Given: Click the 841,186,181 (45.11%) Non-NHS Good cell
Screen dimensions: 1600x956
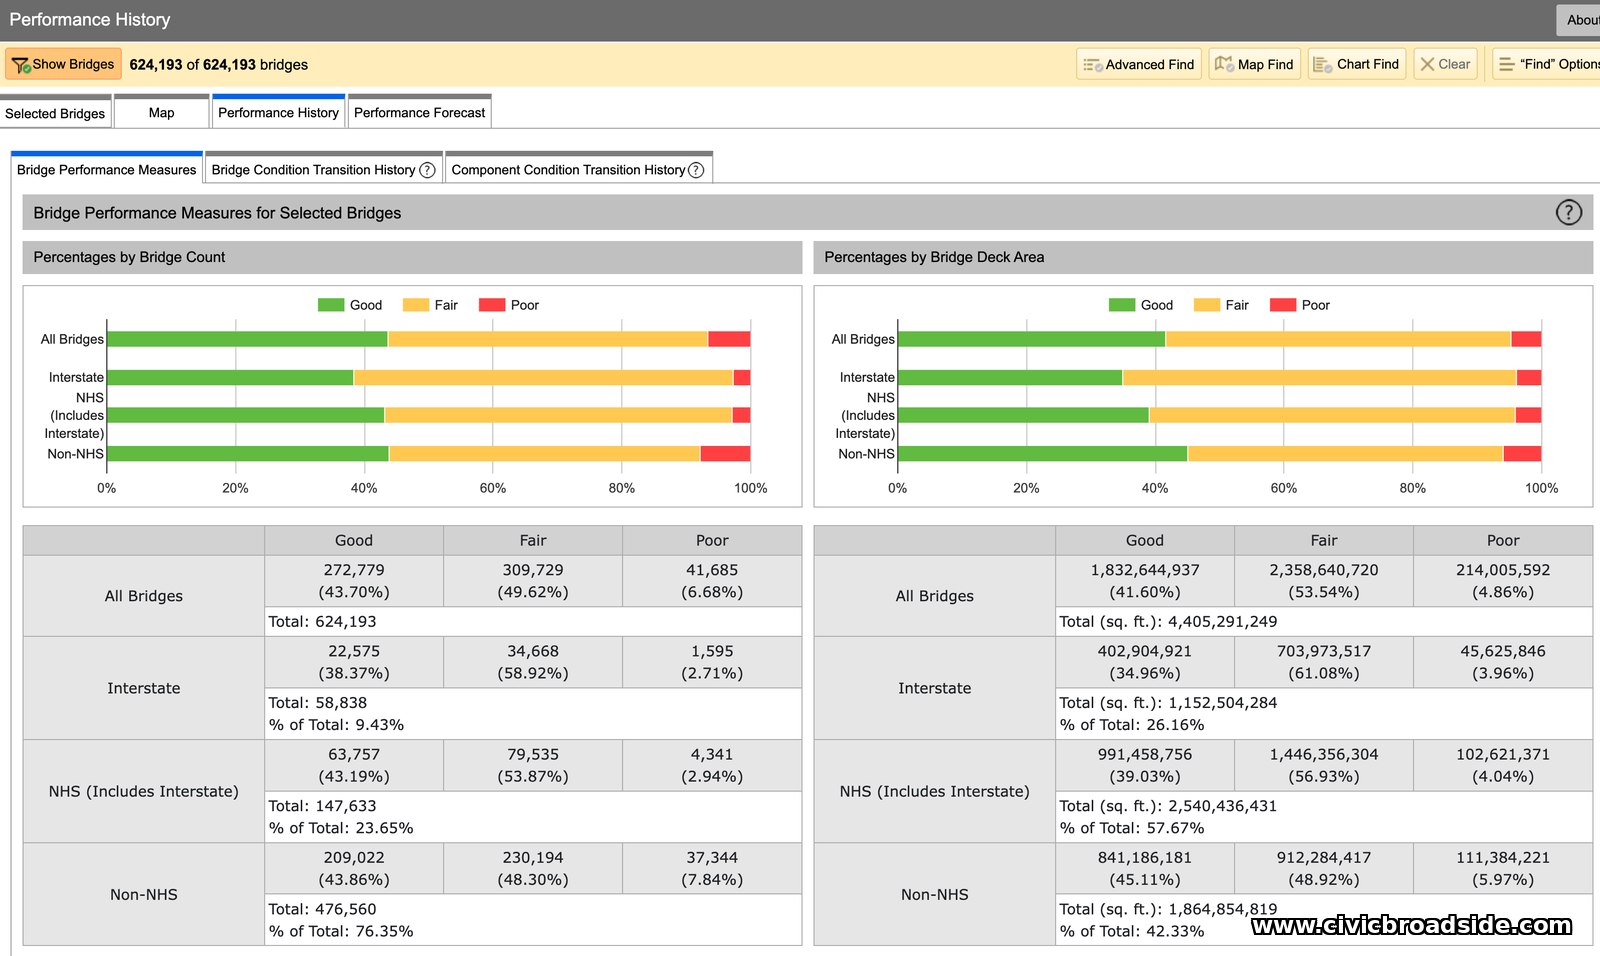Looking at the screenshot, I should point(1145,868).
